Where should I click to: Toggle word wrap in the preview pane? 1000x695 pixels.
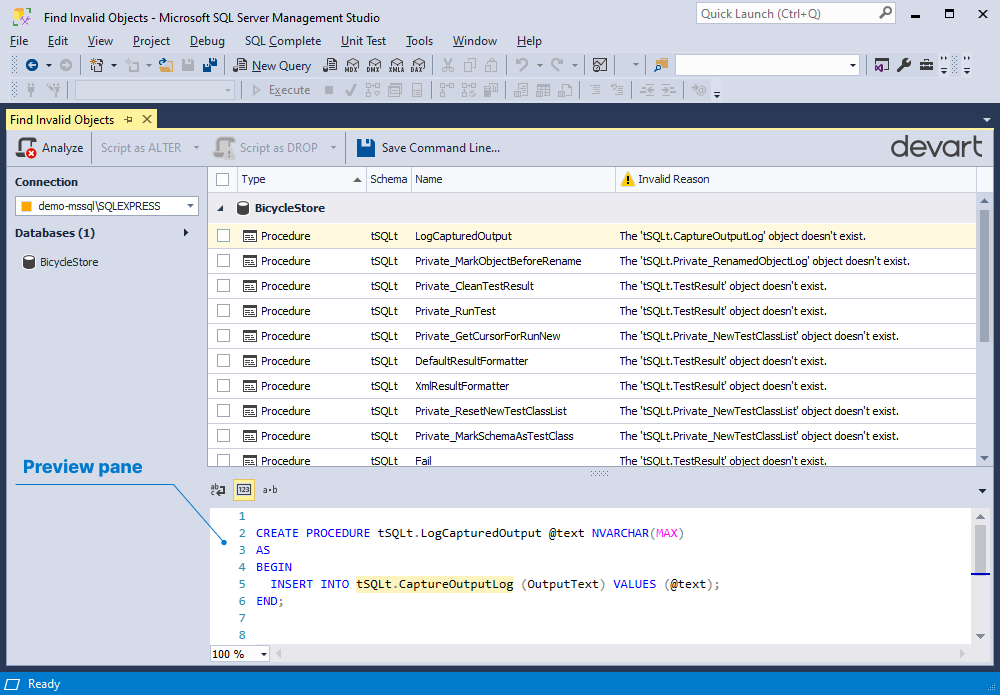(218, 490)
